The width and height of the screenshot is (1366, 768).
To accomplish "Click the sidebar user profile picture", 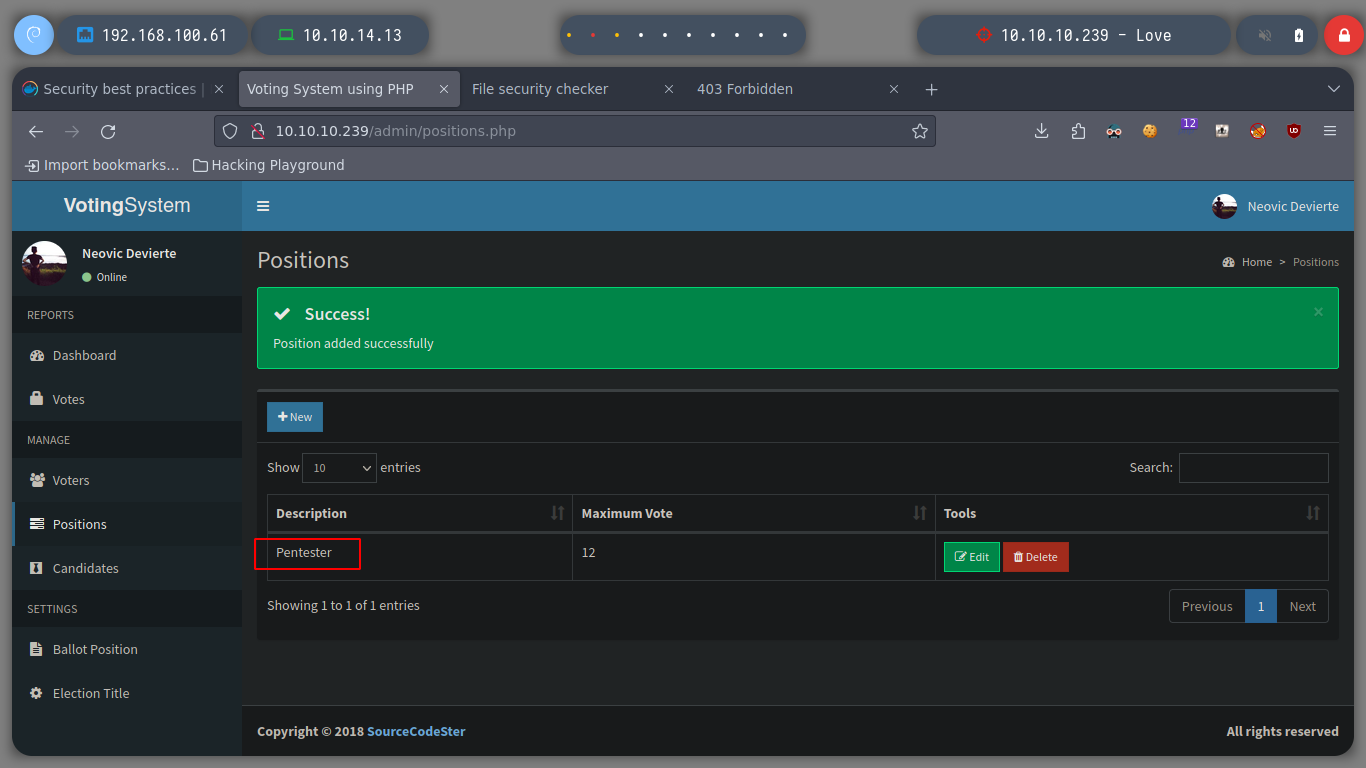I will tap(44, 263).
